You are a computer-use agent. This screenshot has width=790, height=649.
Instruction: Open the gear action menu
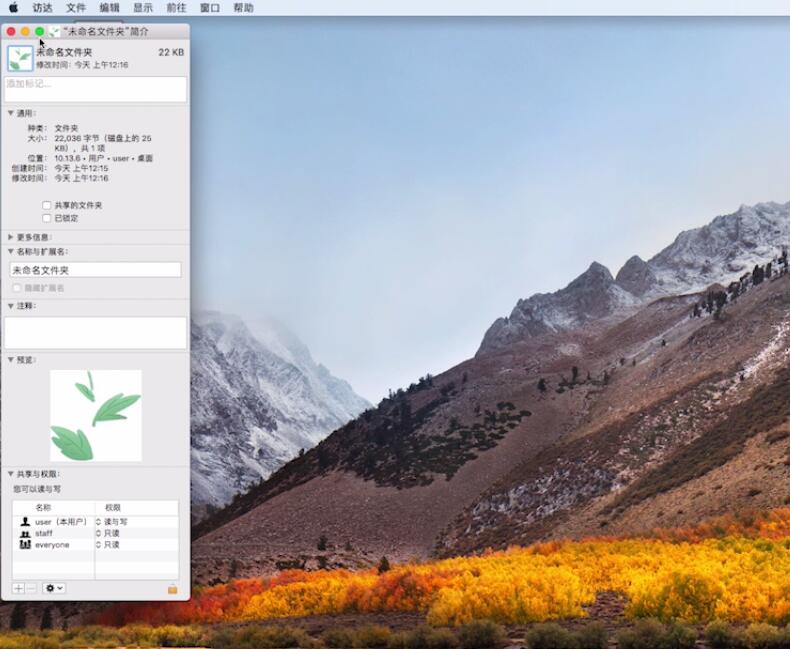[54, 588]
